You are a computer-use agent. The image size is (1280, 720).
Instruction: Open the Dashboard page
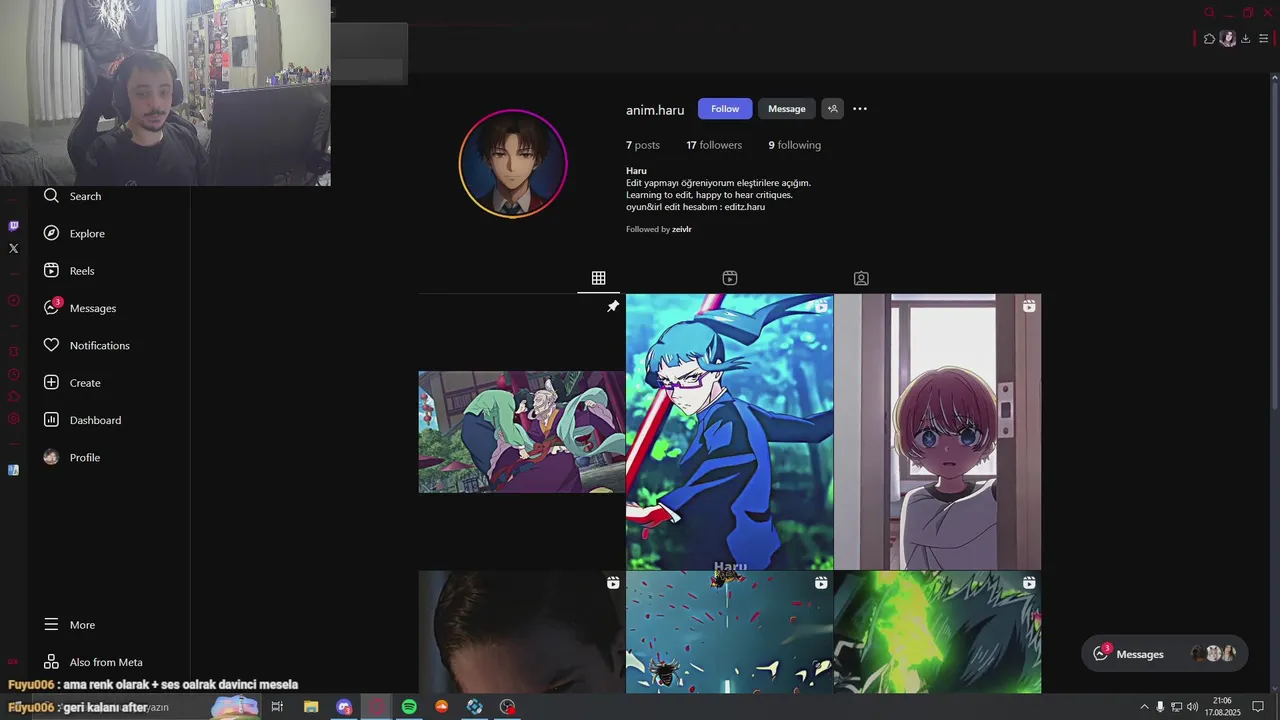pos(82,420)
